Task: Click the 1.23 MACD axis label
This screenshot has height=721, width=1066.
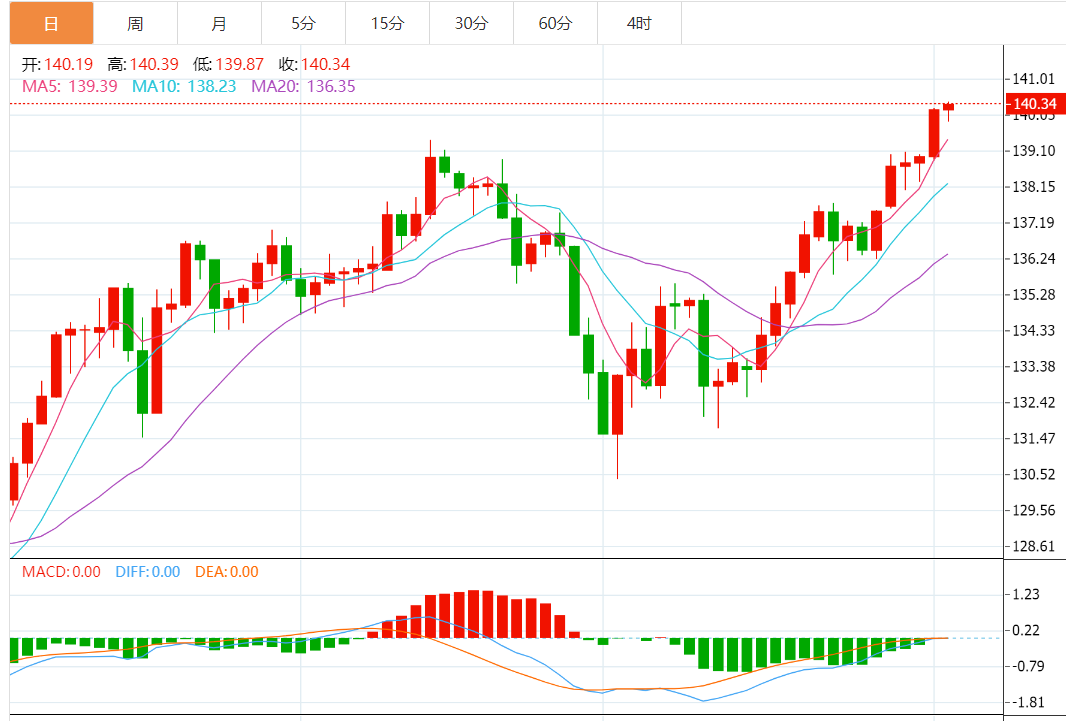Action: [x=1026, y=595]
